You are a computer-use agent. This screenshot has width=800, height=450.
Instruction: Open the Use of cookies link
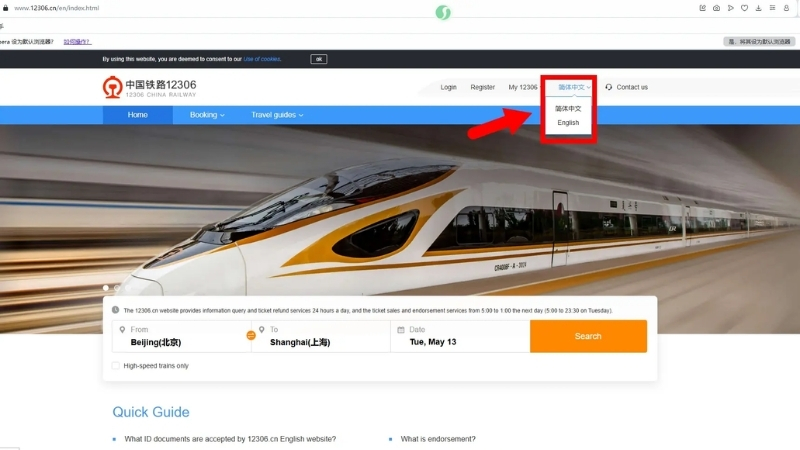pyautogui.click(x=262, y=59)
